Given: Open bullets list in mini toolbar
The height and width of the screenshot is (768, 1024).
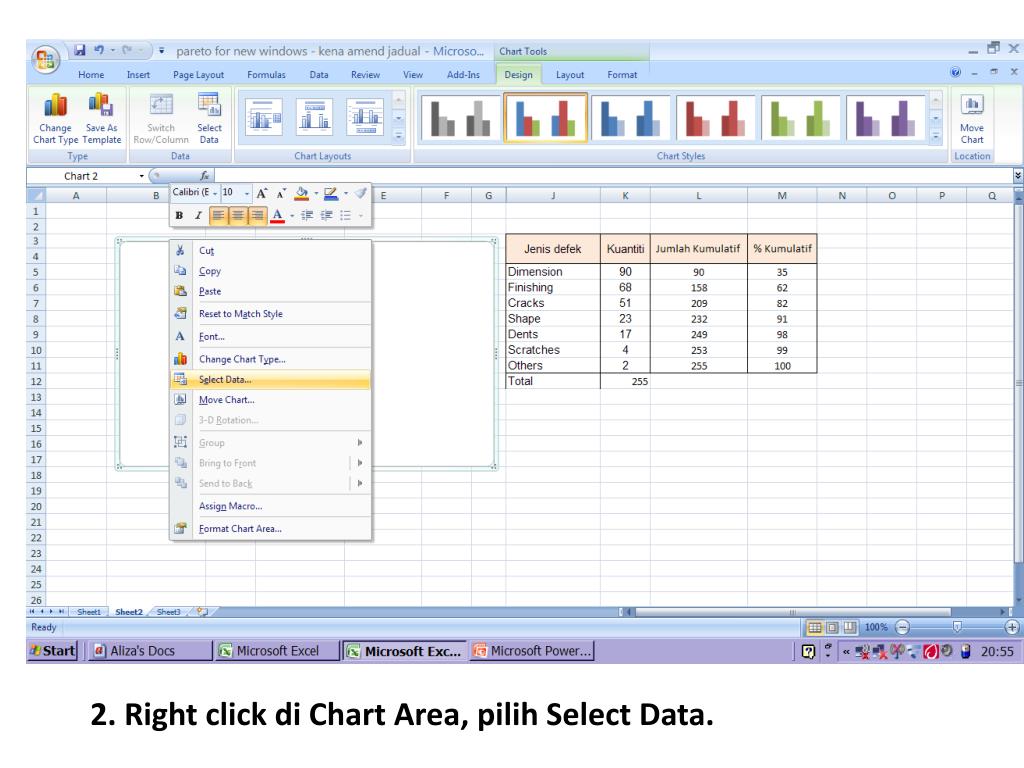Looking at the screenshot, I should [345, 216].
